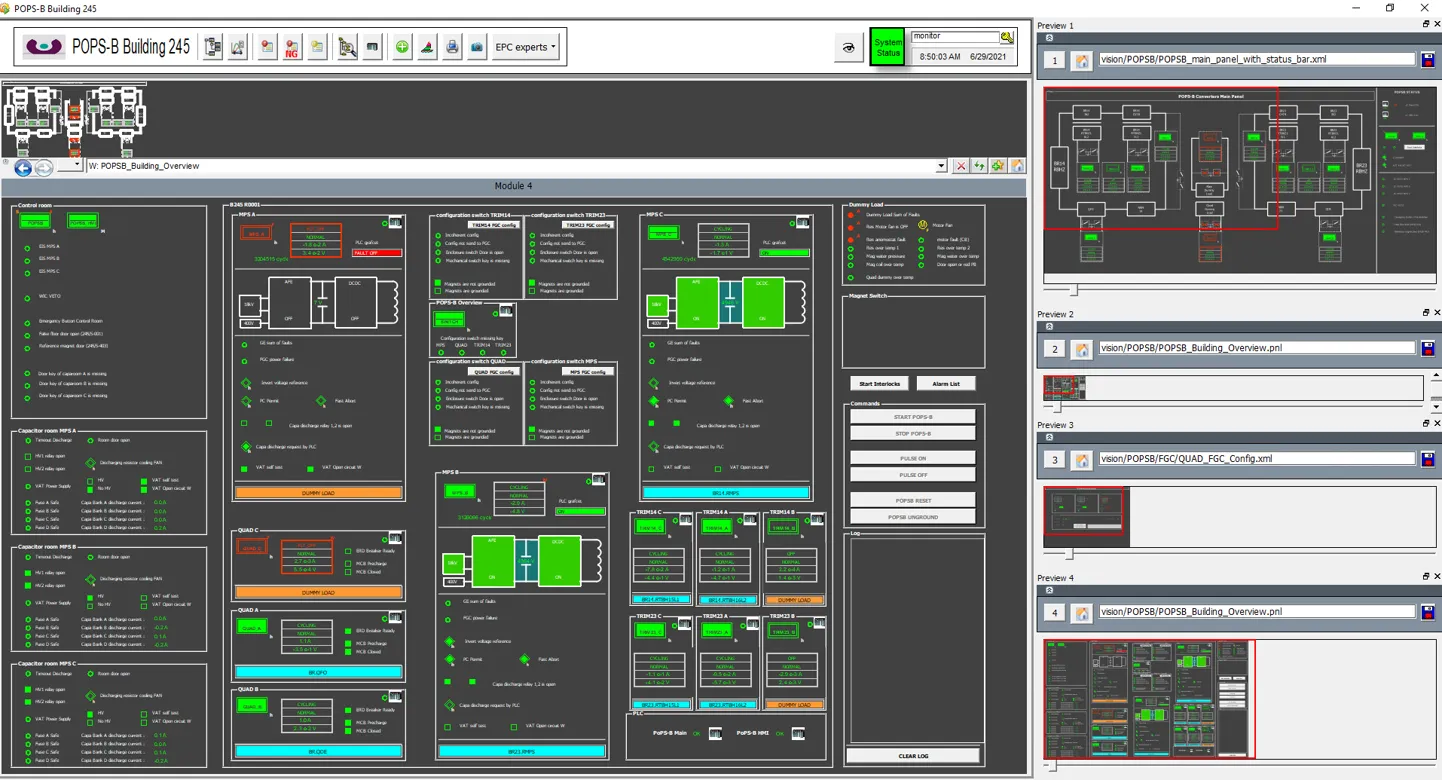Screen dimensions: 1442x780
Task: Open the MPS C detail panel icon
Action: [x=802, y=222]
